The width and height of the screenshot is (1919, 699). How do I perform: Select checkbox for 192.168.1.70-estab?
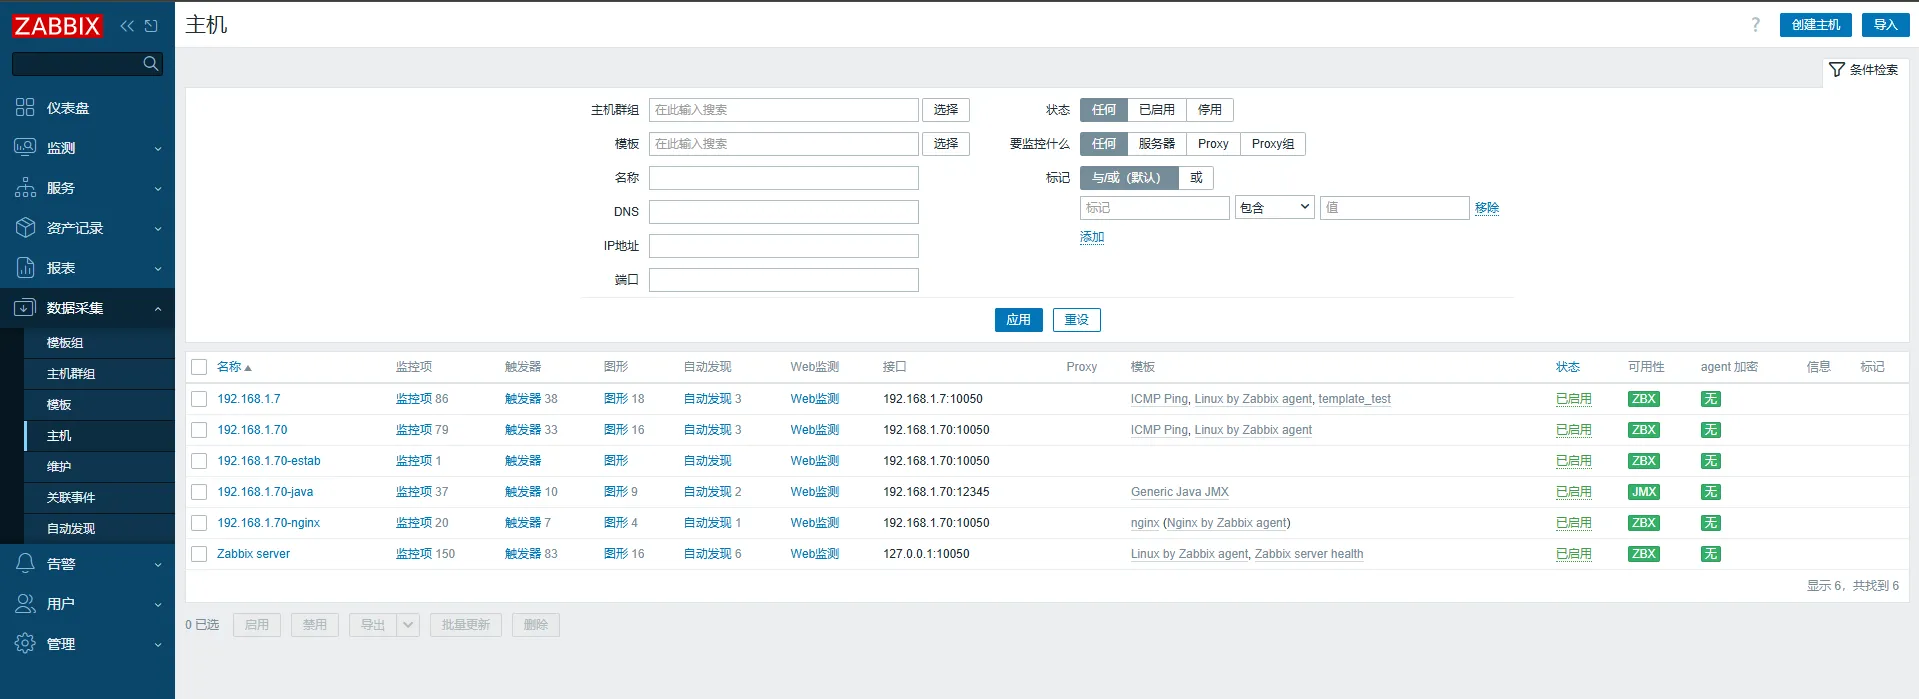click(199, 461)
